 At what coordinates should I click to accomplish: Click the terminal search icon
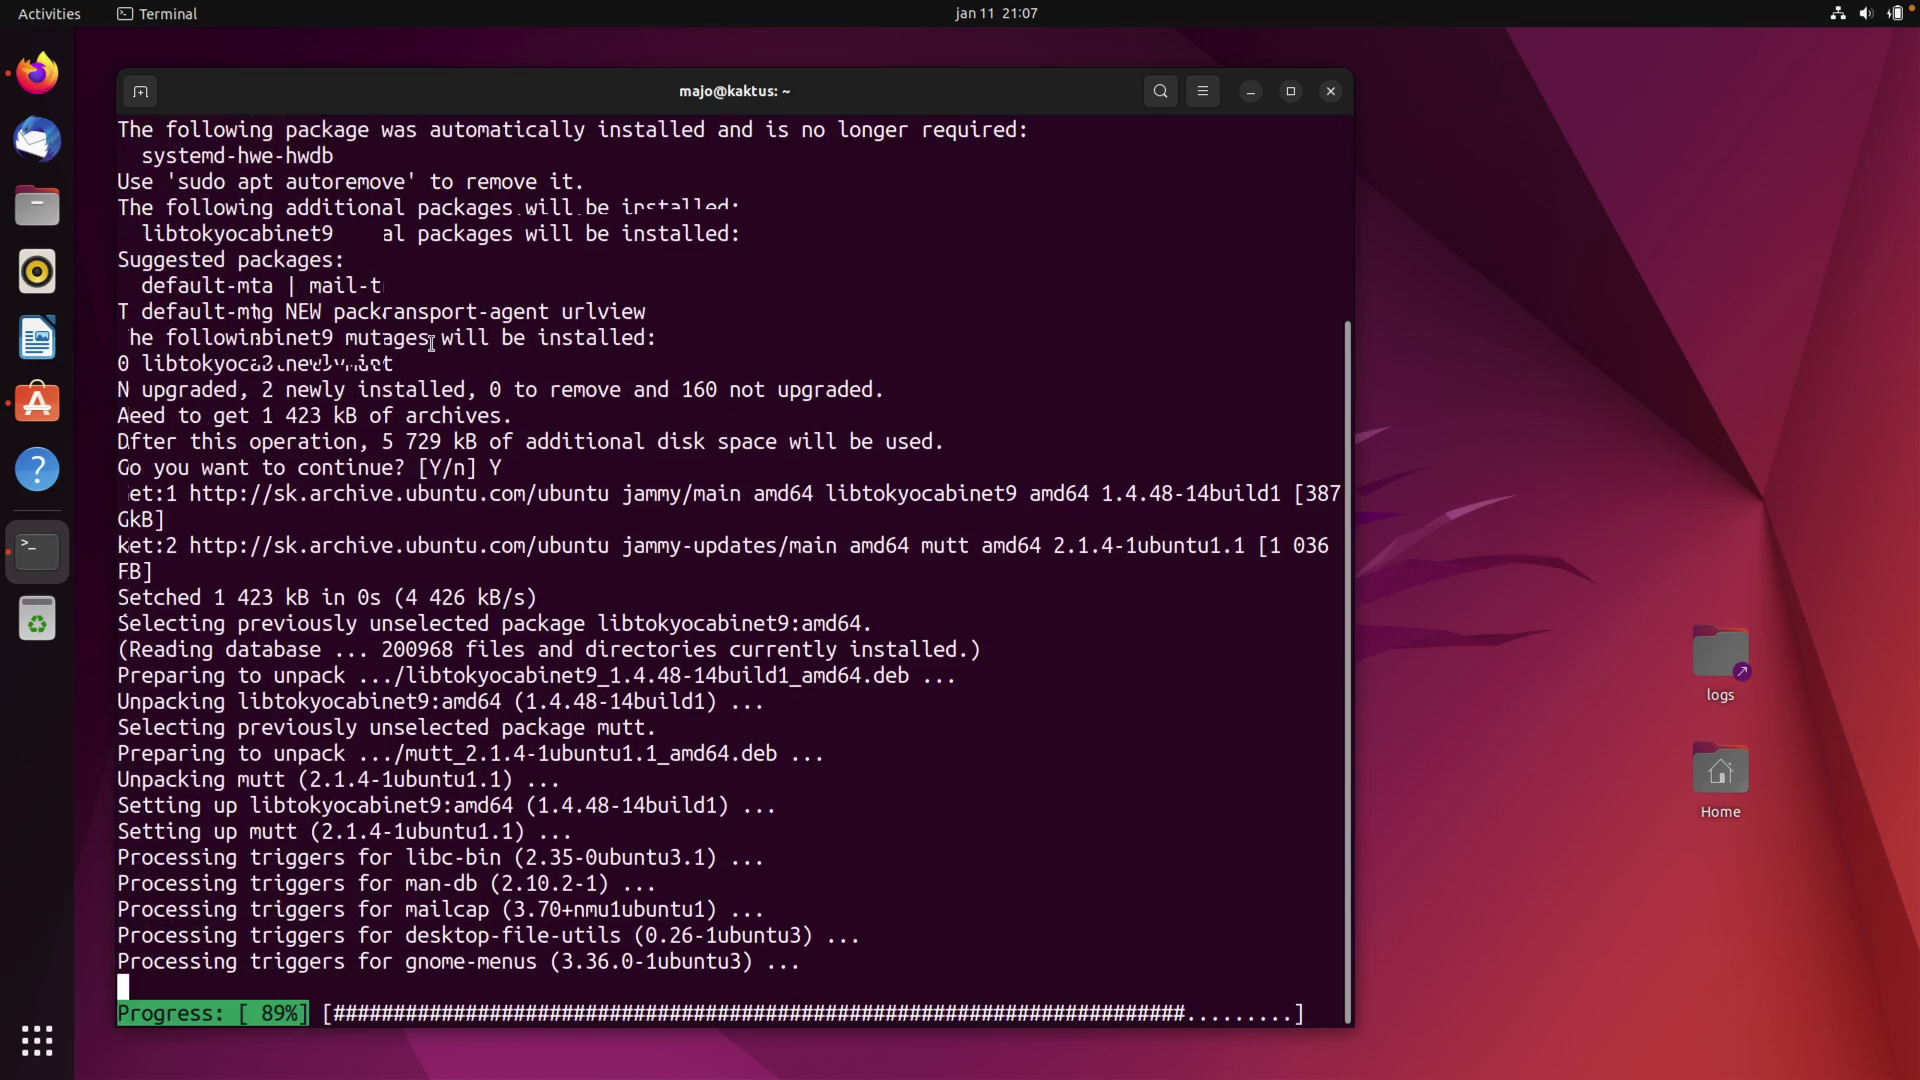point(1160,91)
